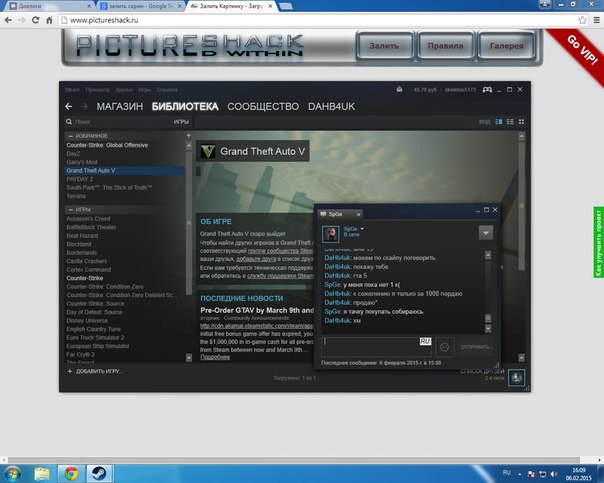Select Euro Truck Simulator 2
This screenshot has height=483, width=604.
95,337
